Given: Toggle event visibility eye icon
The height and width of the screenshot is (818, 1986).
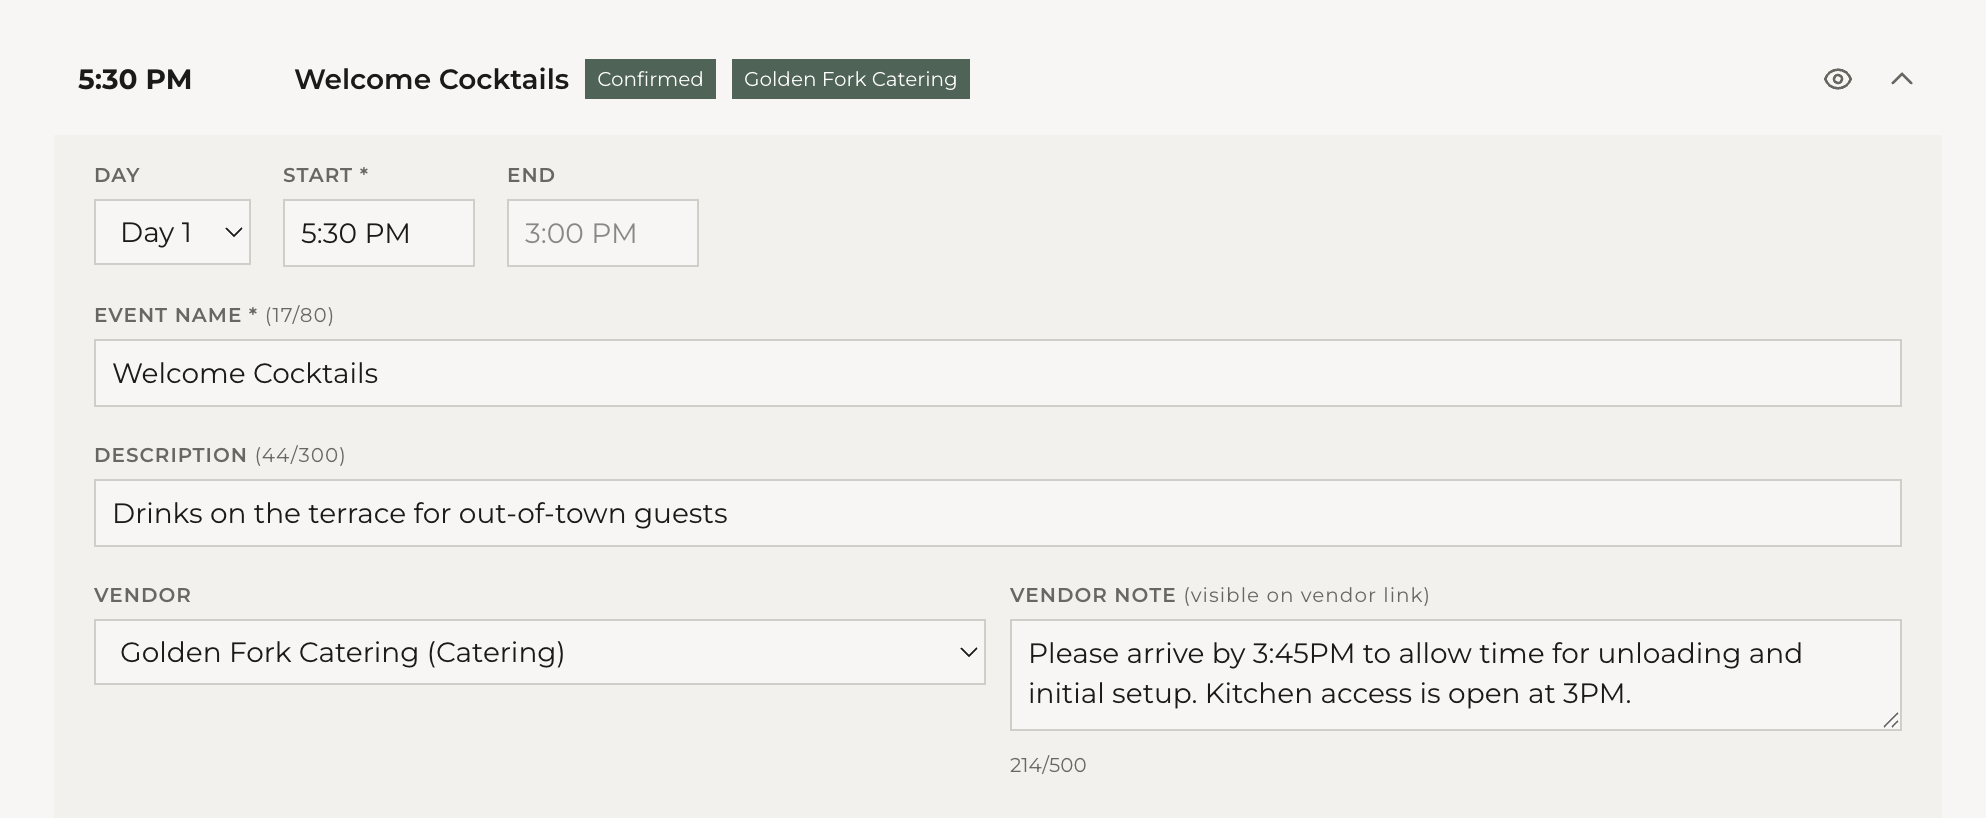Looking at the screenshot, I should (1837, 79).
